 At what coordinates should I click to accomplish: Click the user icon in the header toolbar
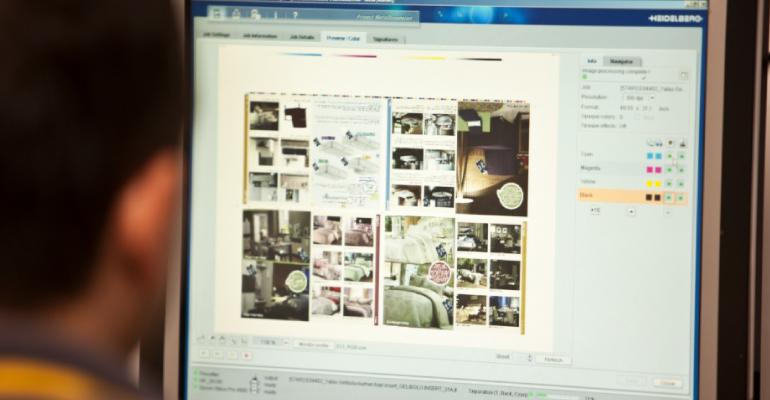click(x=255, y=14)
